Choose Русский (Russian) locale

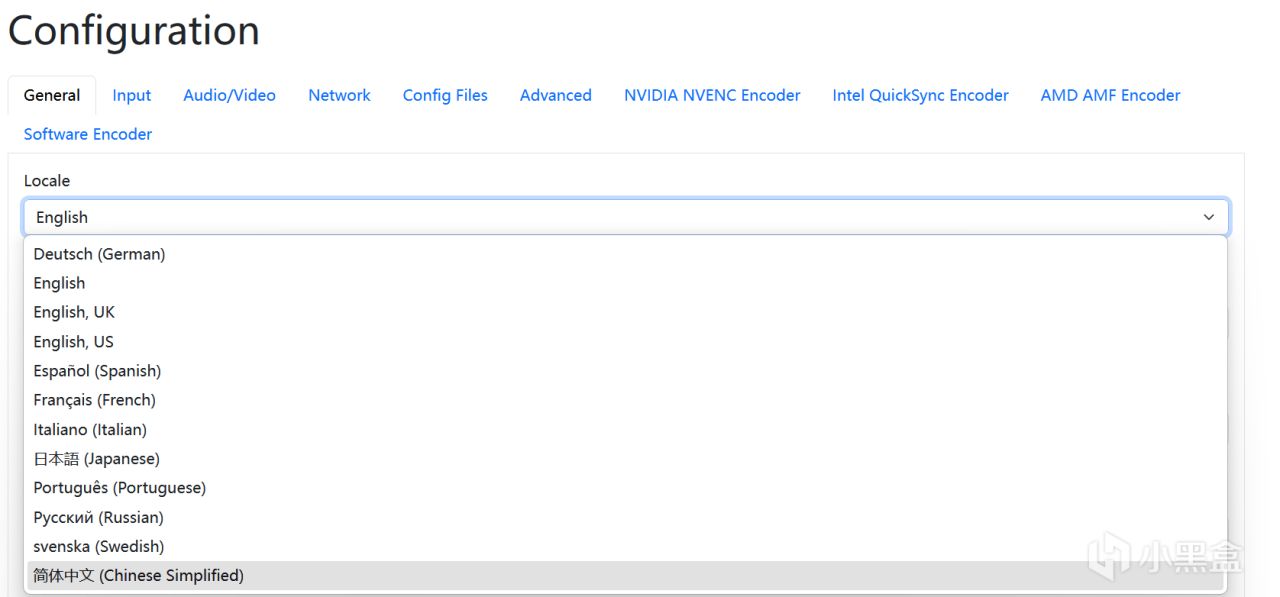click(626, 517)
